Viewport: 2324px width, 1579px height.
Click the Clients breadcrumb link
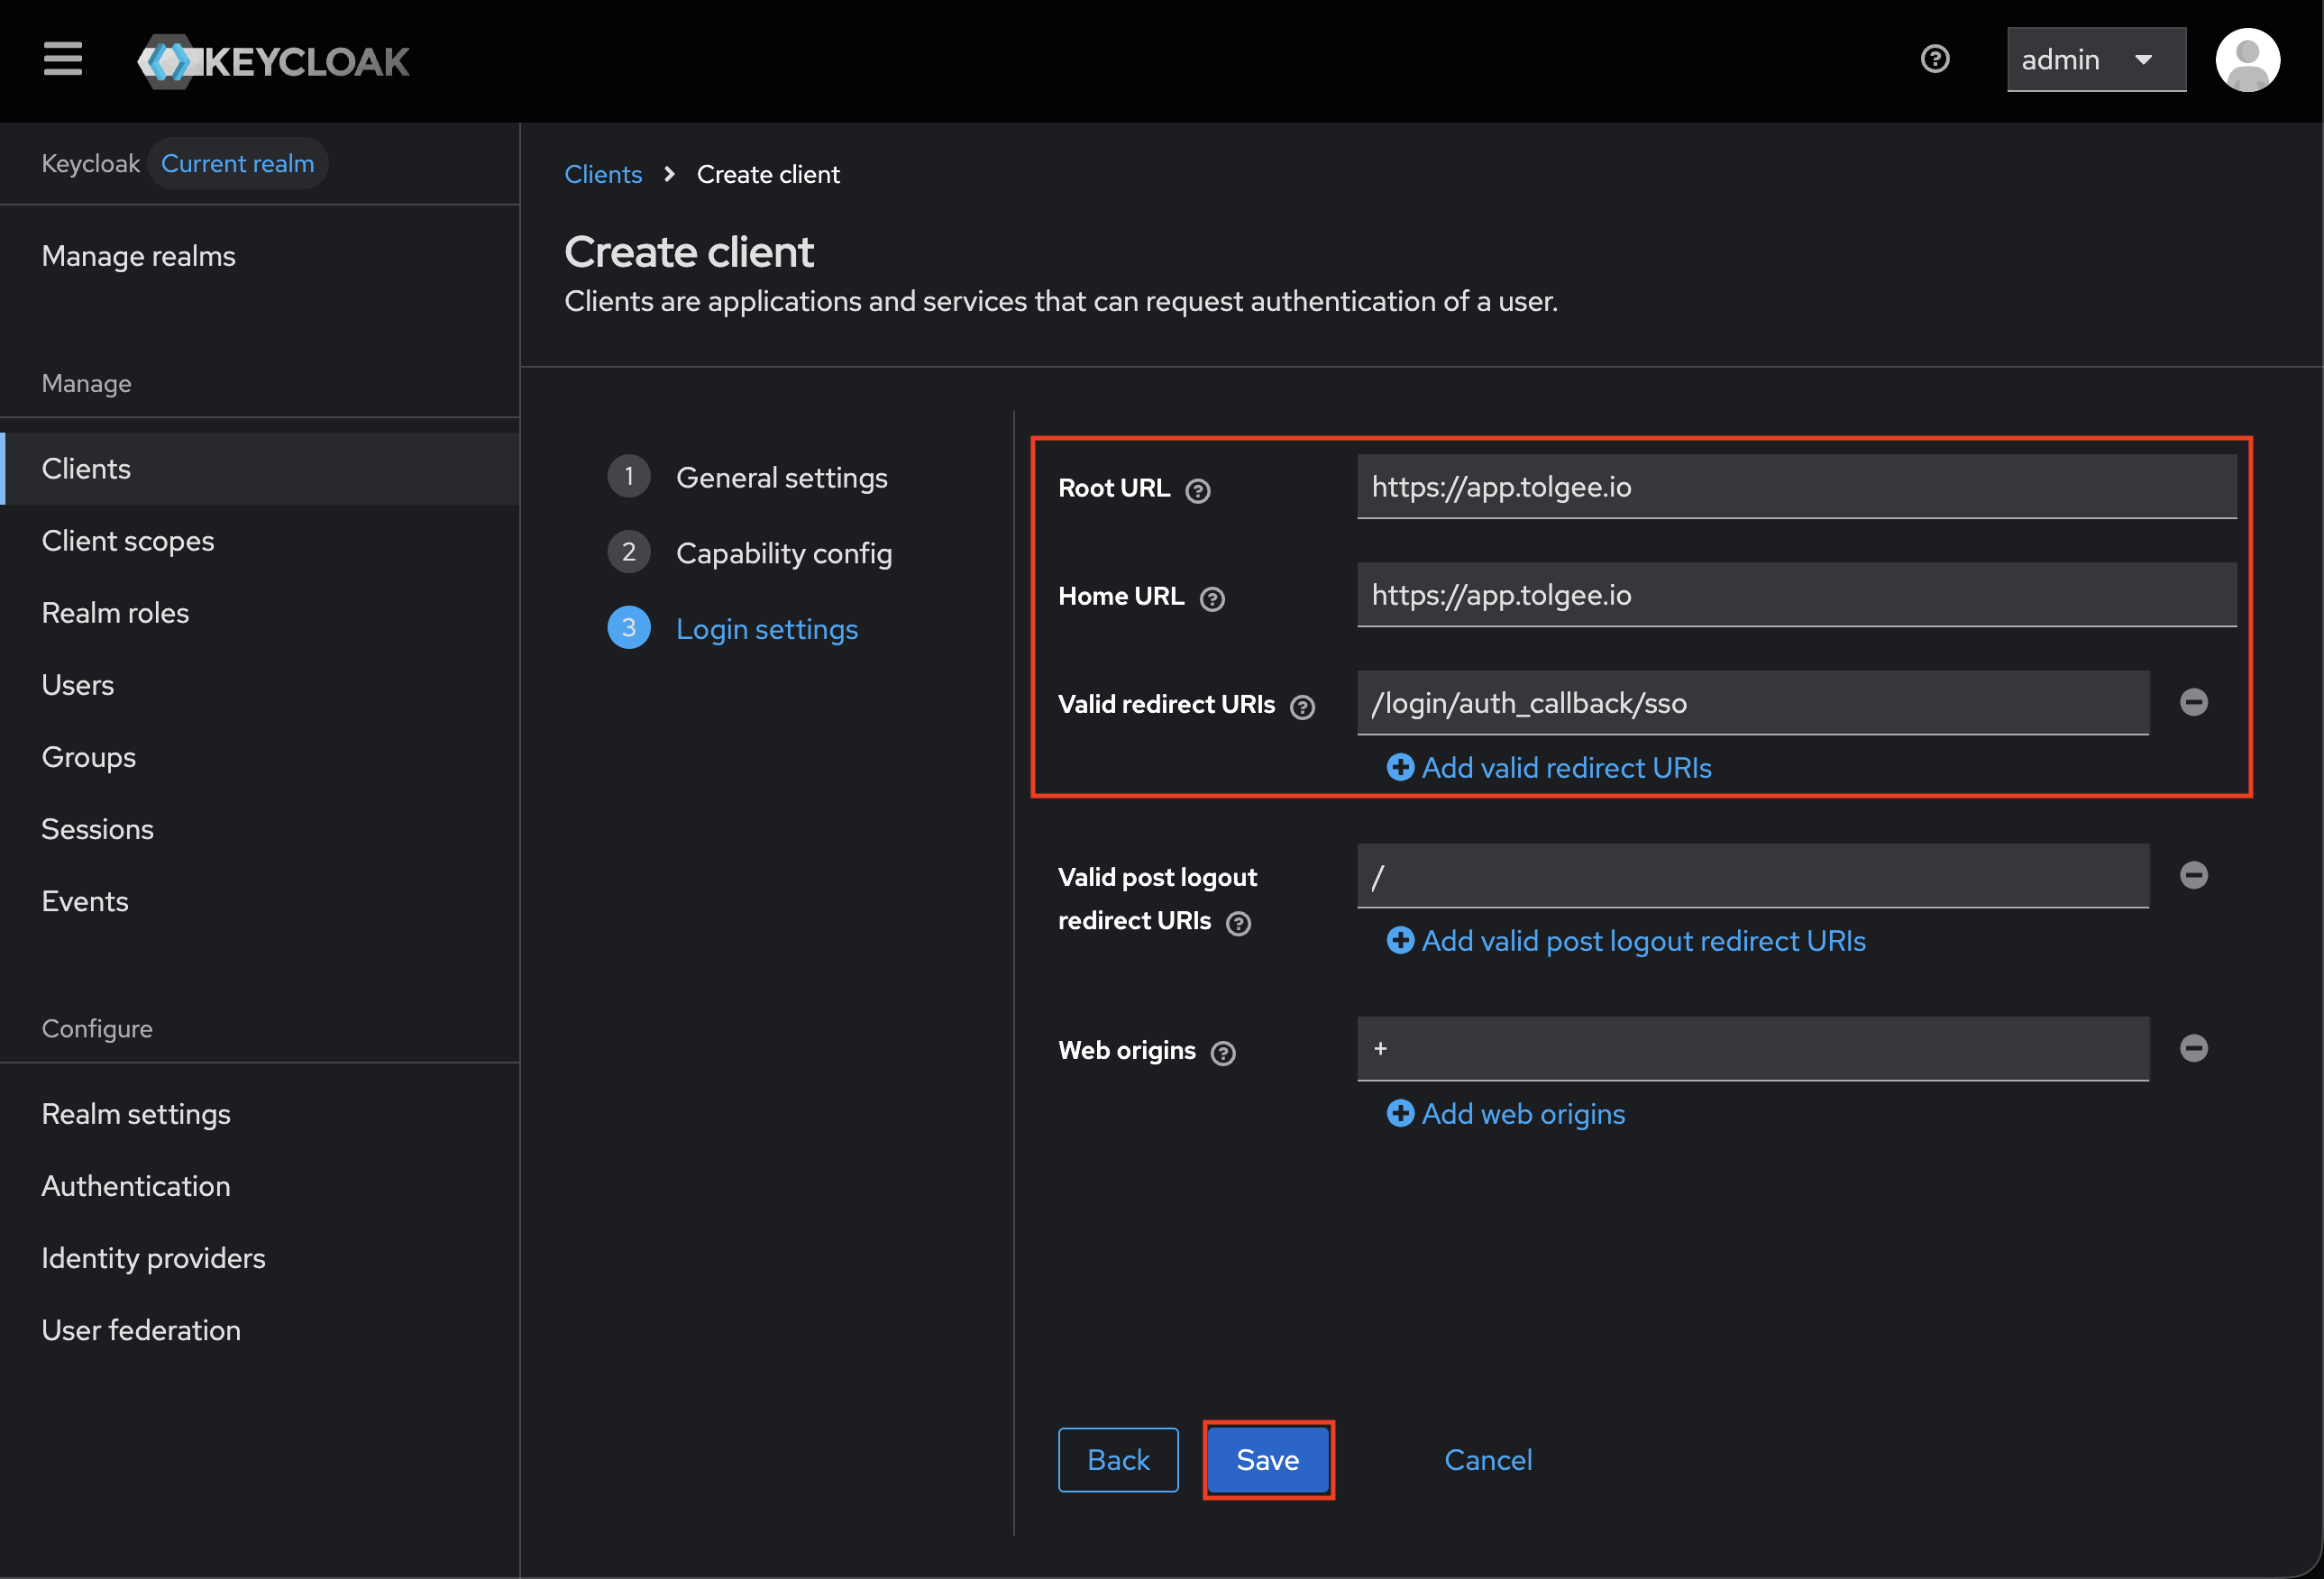603,174
